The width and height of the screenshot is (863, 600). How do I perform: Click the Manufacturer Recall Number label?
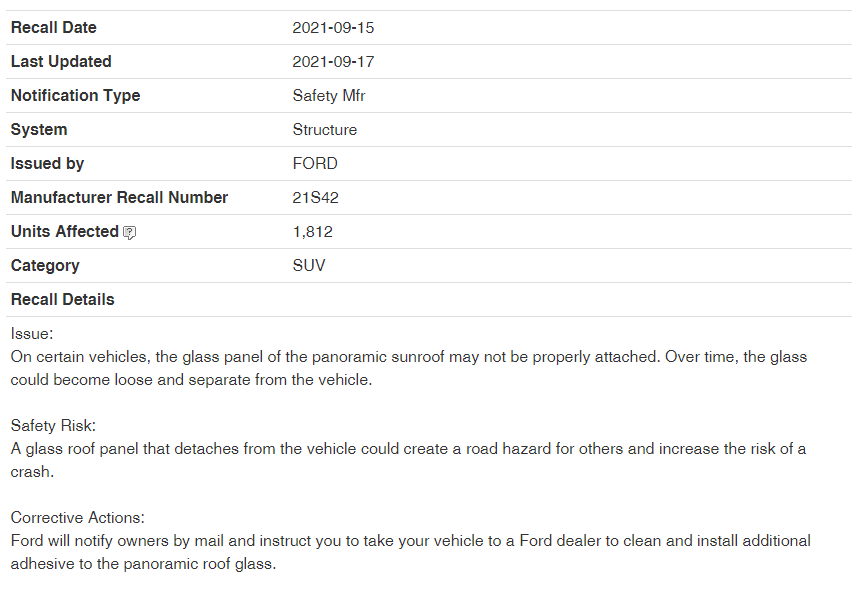coord(119,198)
